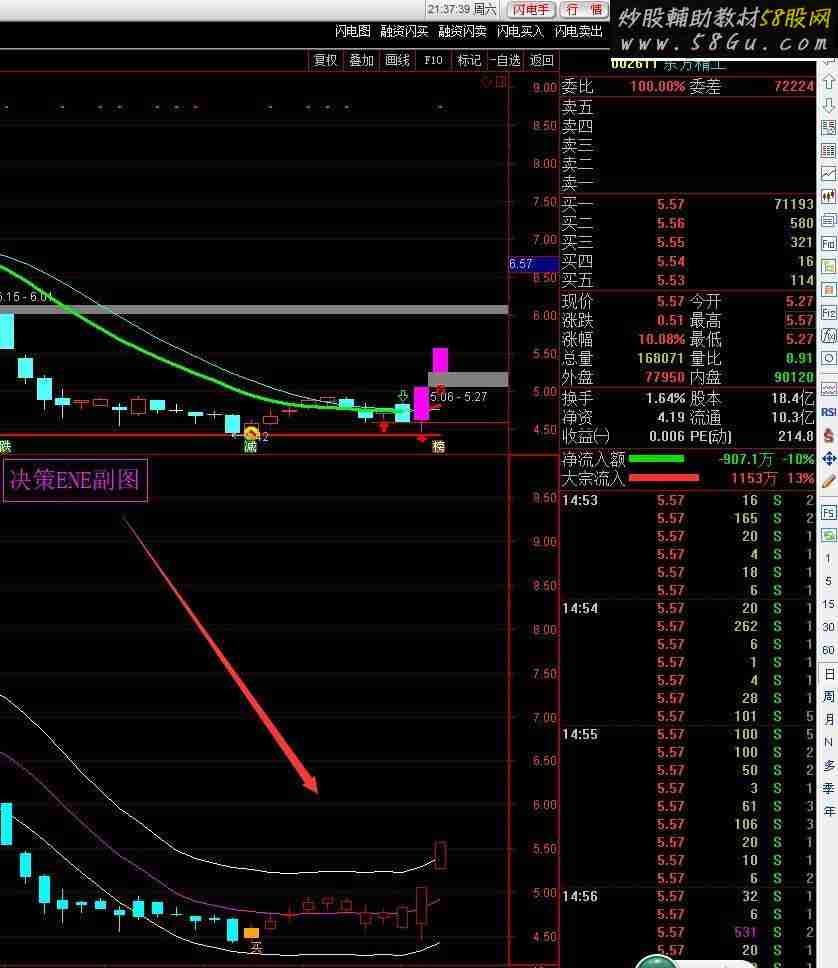This screenshot has height=968, width=838.
Task: Click the 买二 price 5.56
Action: (x=671, y=223)
